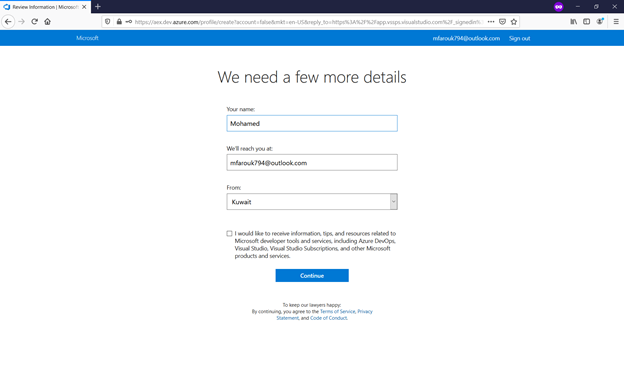Open a new browser tab

tap(98, 7)
